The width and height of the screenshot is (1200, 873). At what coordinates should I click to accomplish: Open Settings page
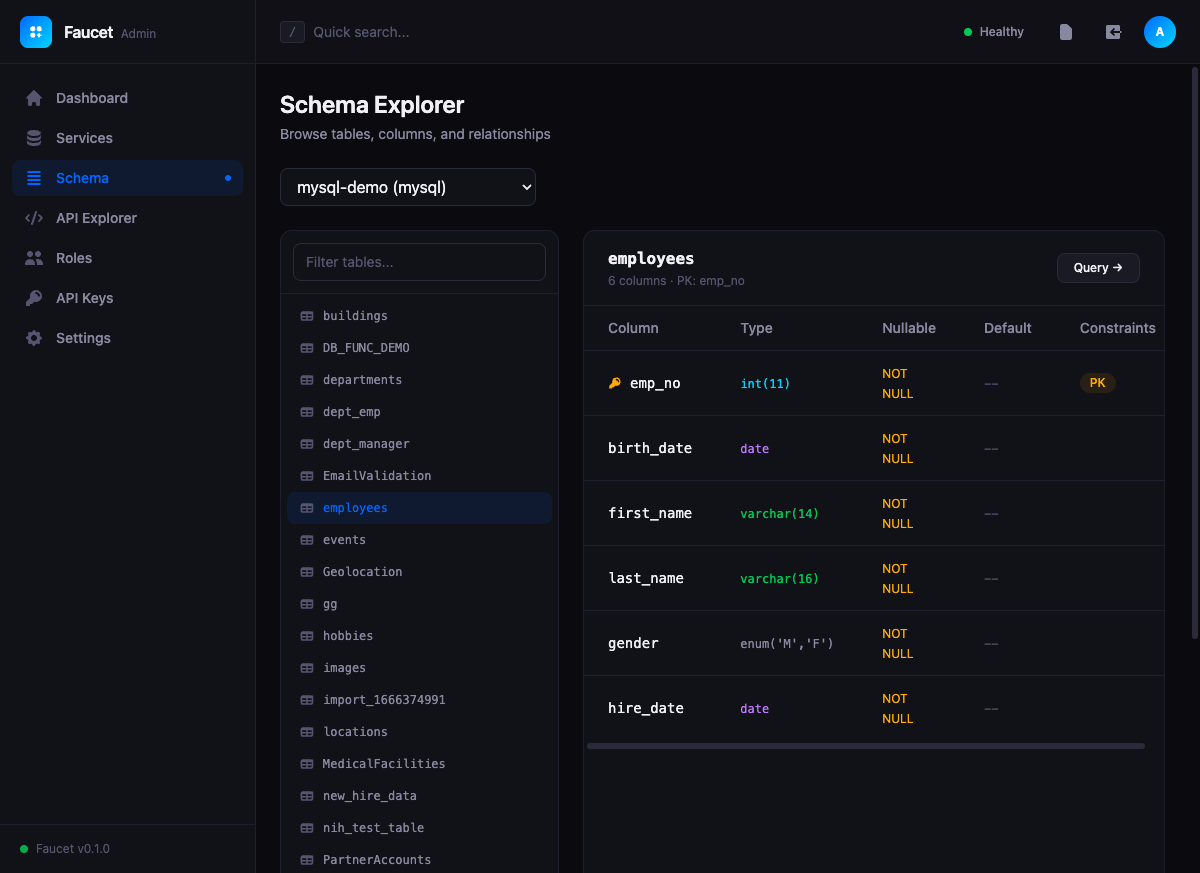click(128, 338)
